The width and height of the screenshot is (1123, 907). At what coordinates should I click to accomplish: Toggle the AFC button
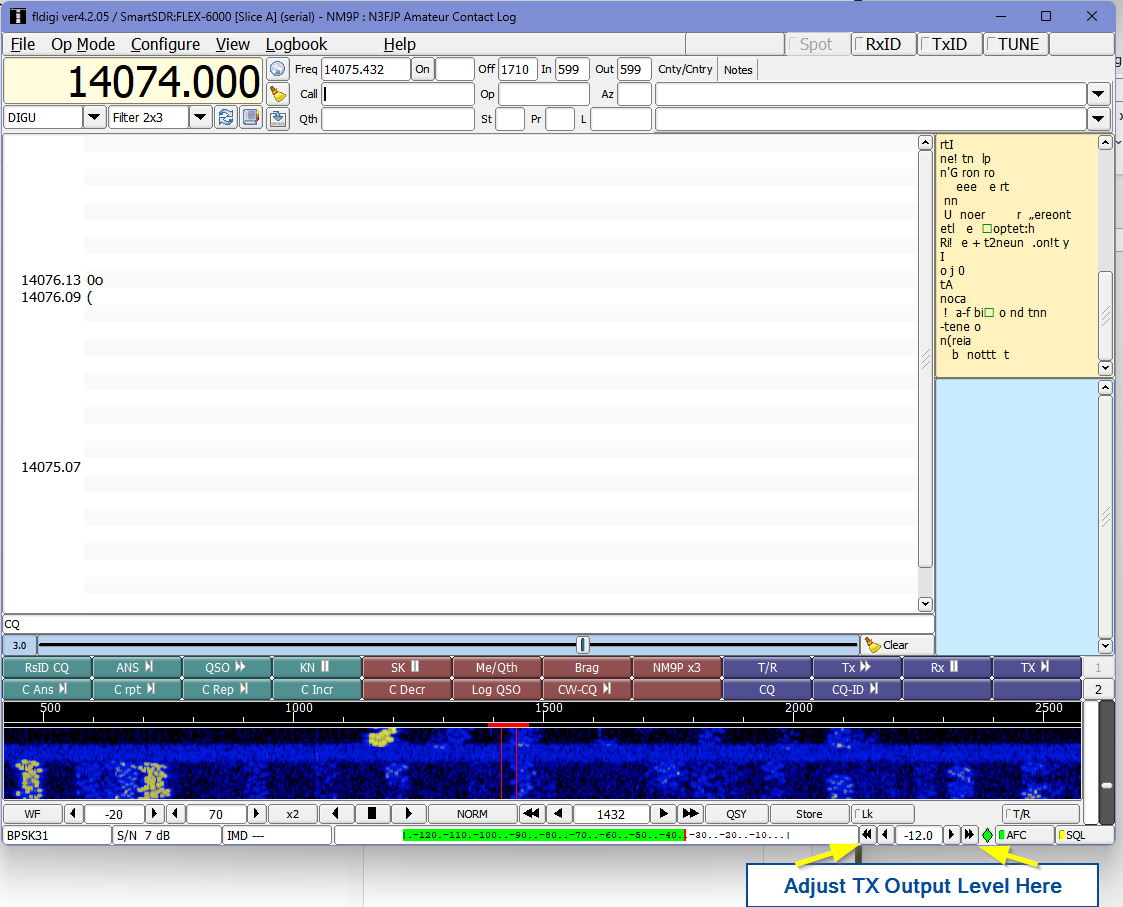coord(1023,835)
